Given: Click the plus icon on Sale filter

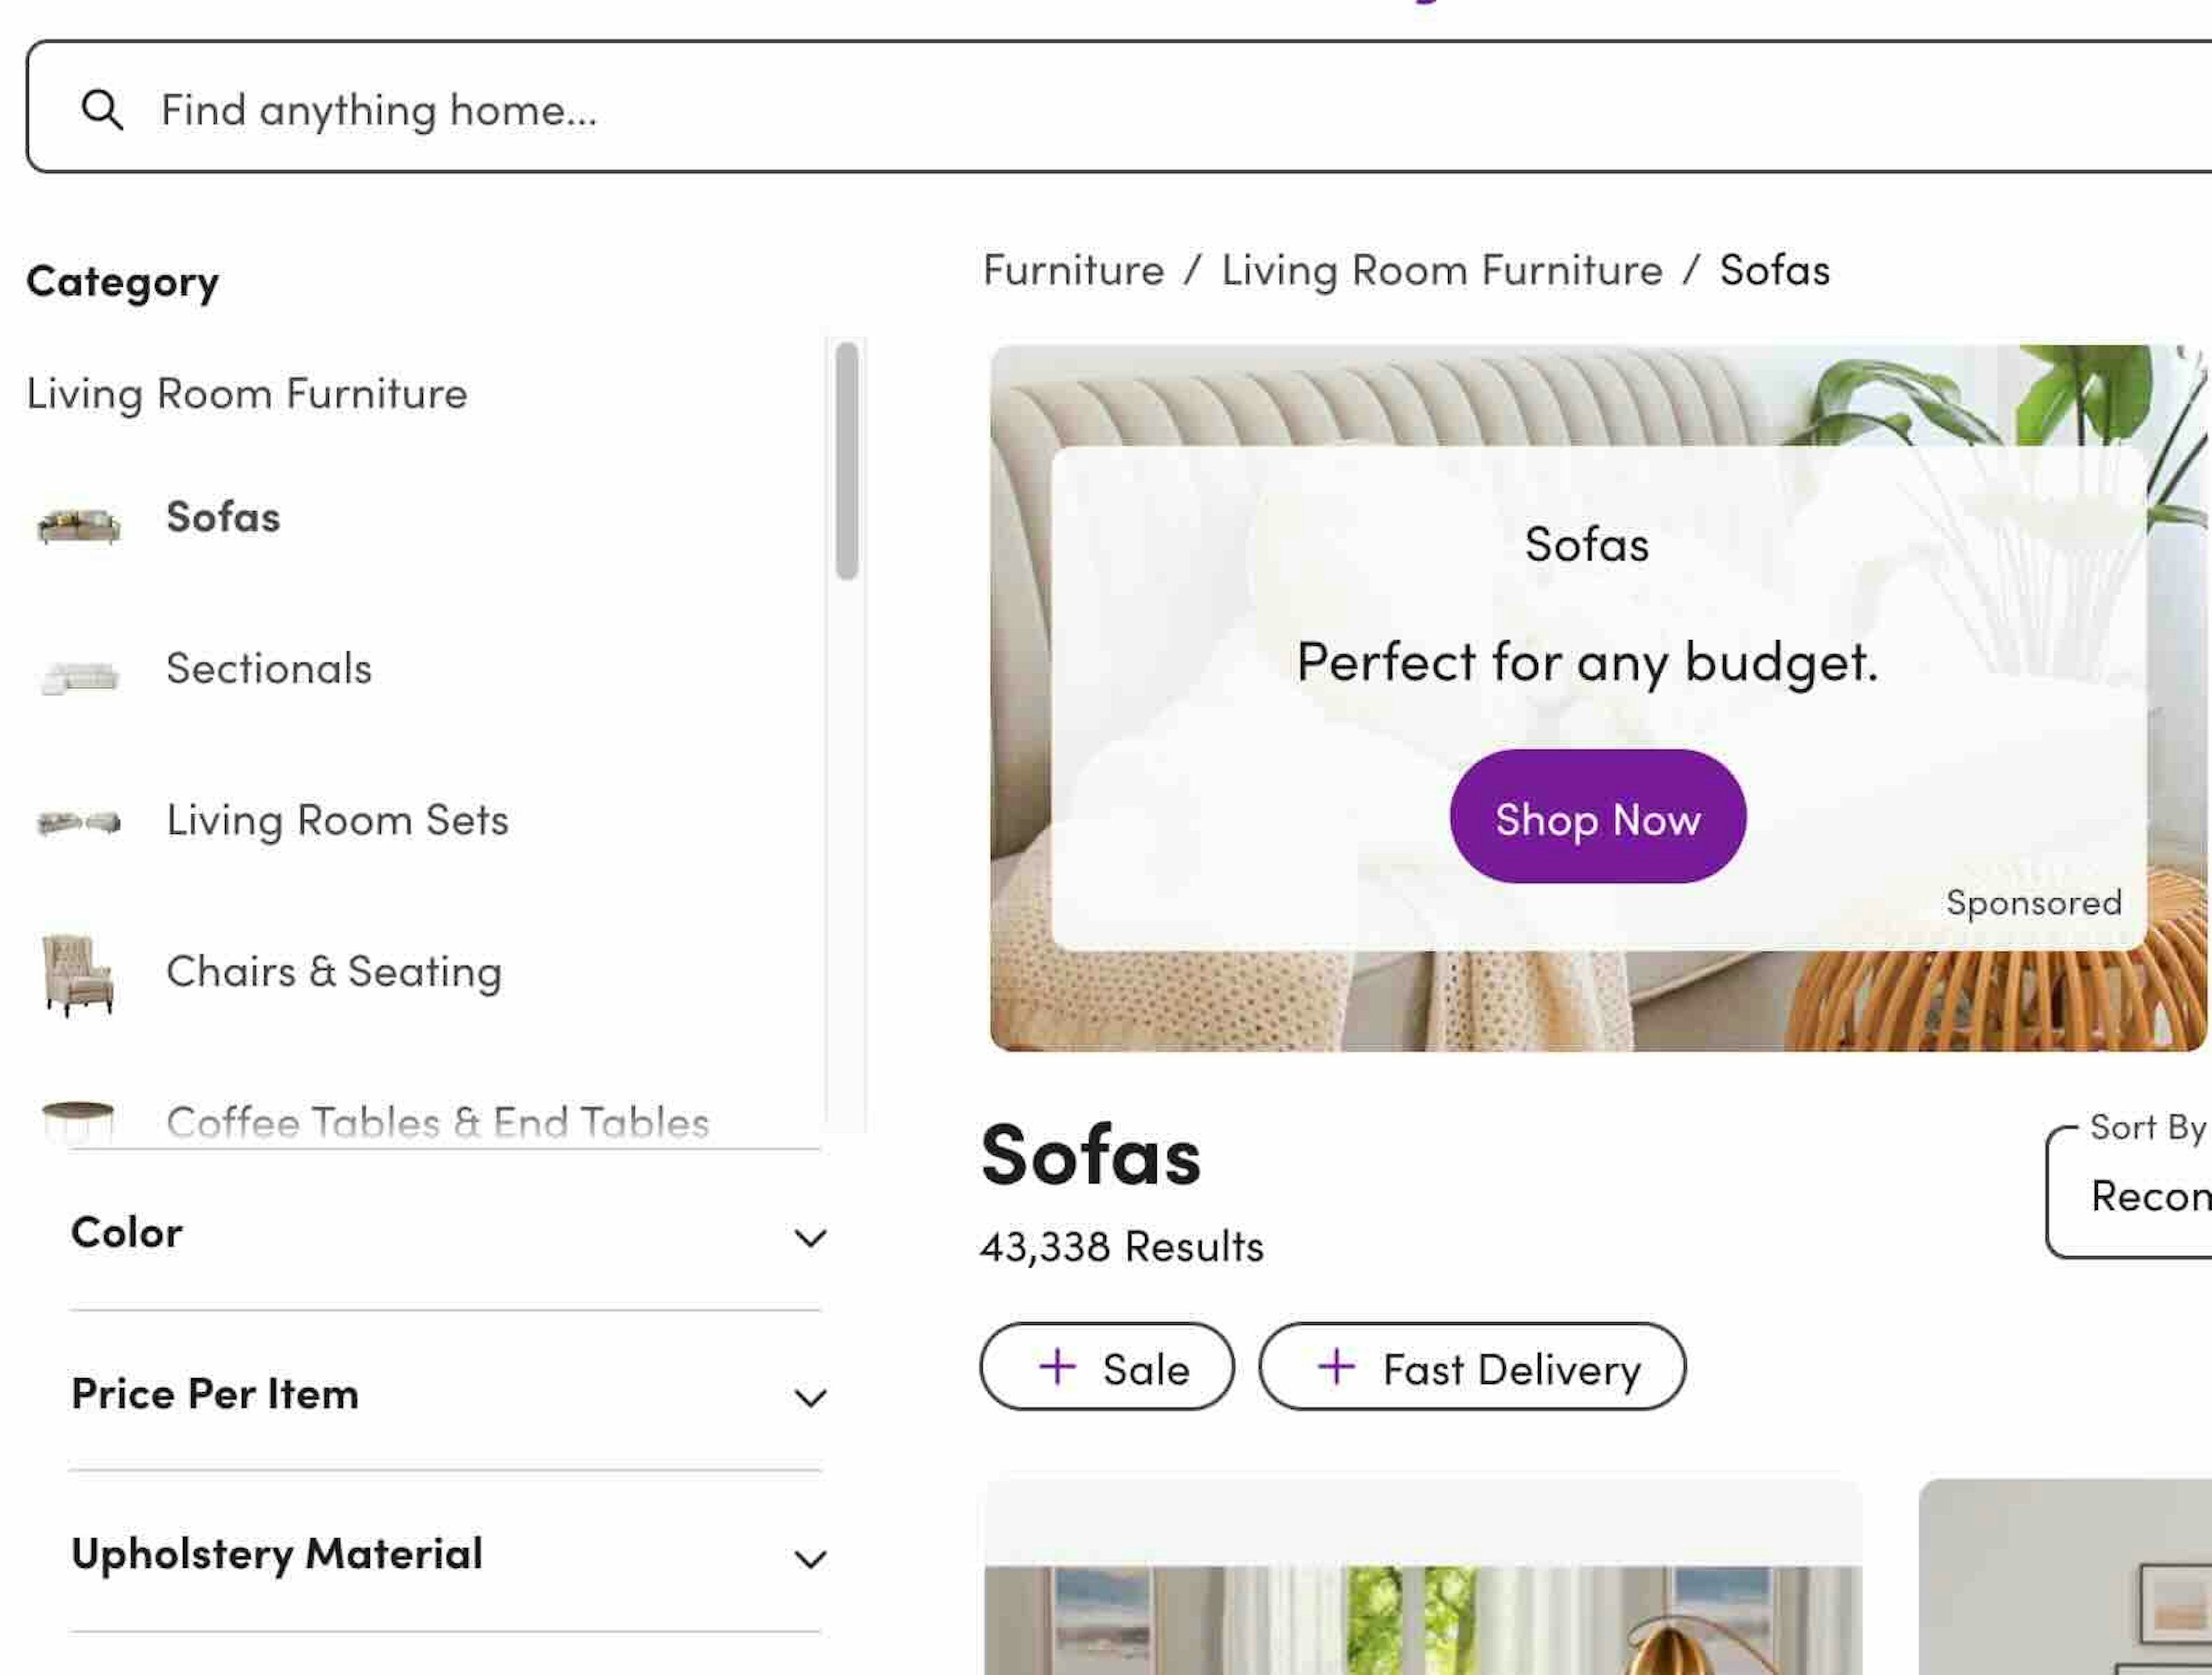Looking at the screenshot, I should pos(1057,1366).
